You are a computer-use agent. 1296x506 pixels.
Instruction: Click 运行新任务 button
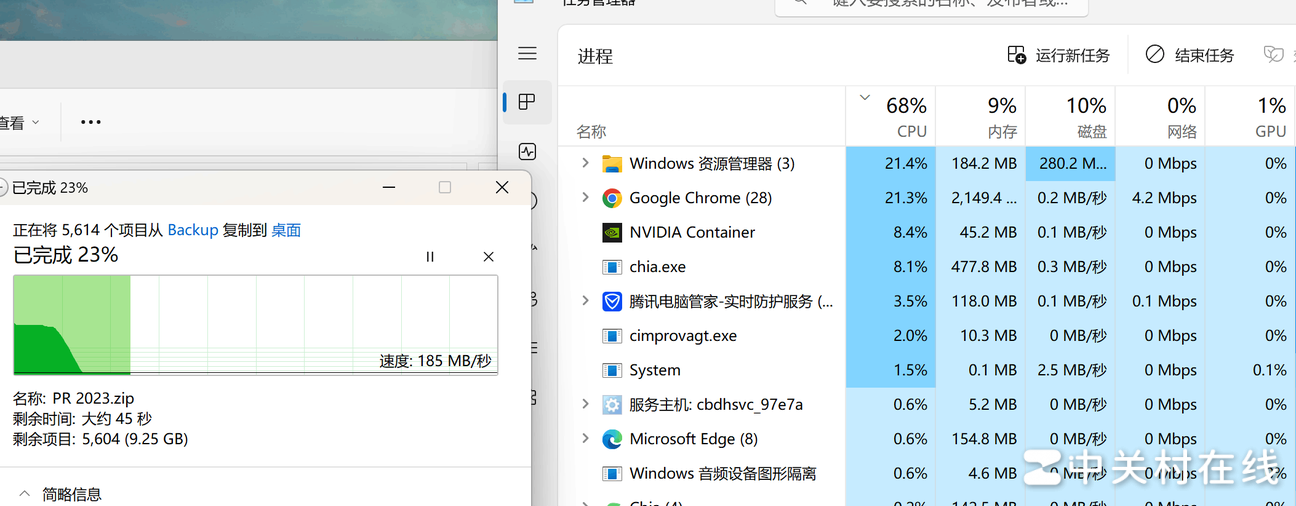coord(1058,55)
